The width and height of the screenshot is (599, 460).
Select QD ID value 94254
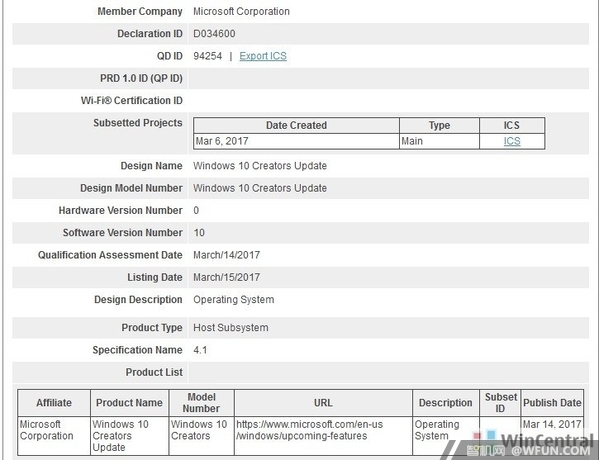(207, 56)
